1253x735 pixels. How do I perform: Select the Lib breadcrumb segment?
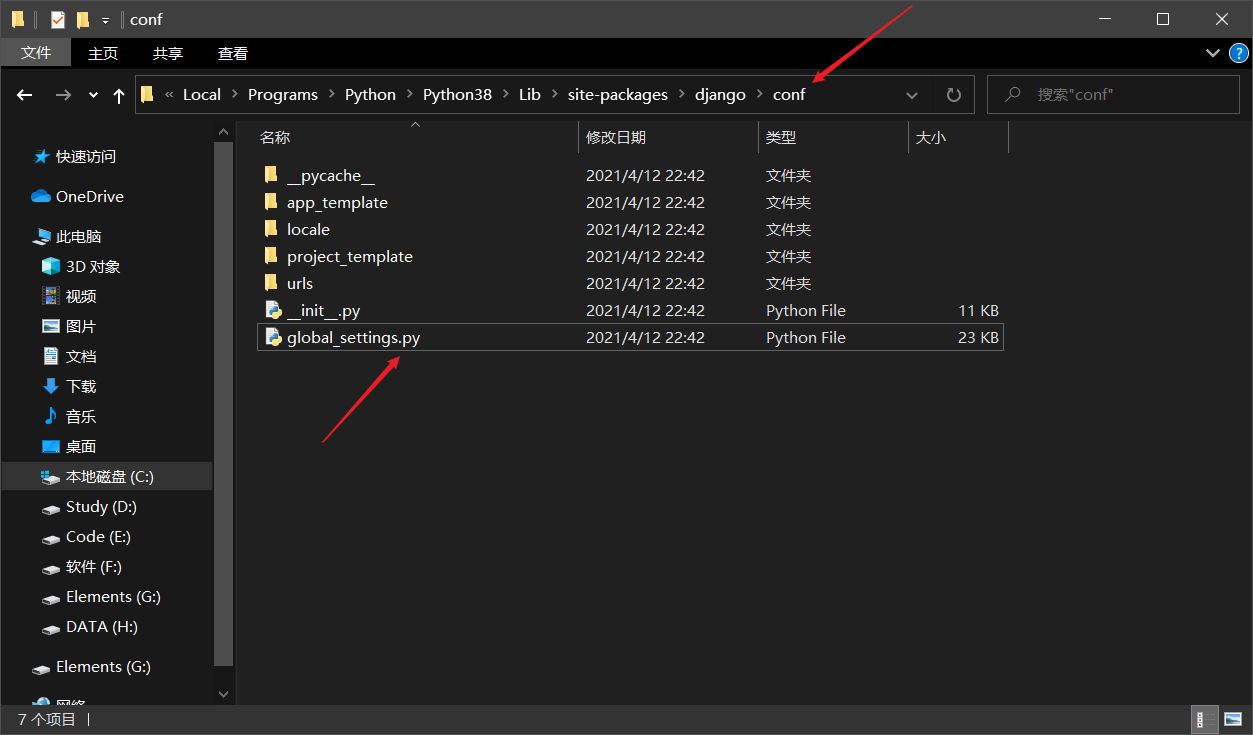530,95
